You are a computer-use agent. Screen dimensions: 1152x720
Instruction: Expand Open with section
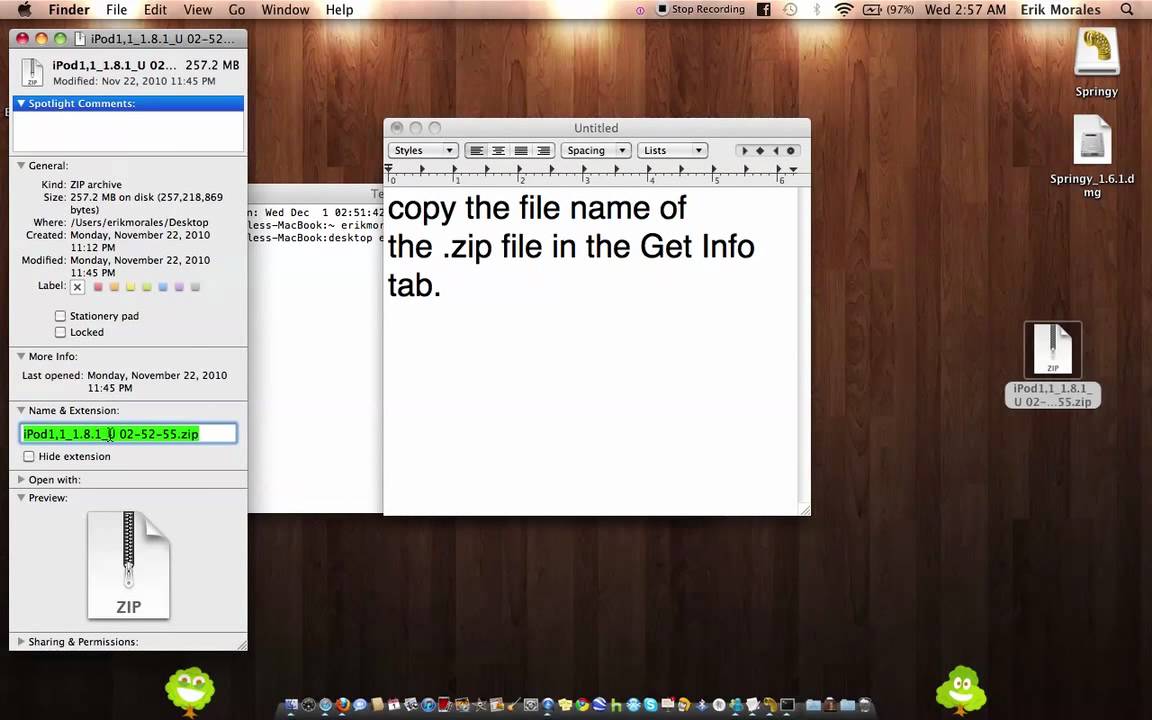point(21,480)
